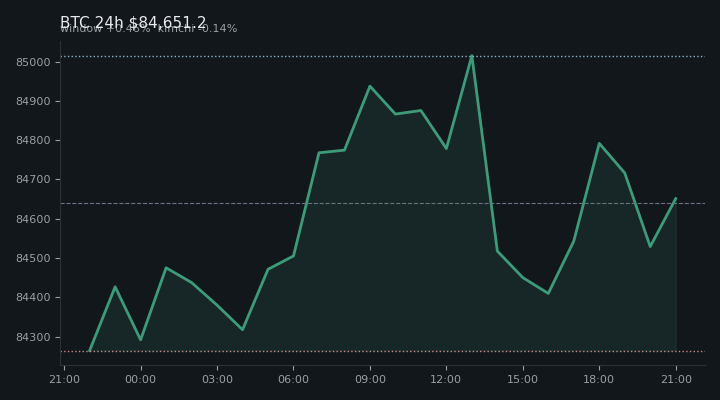Click the 12:00 time axis label
The width and height of the screenshot is (720, 400).
click(446, 379)
